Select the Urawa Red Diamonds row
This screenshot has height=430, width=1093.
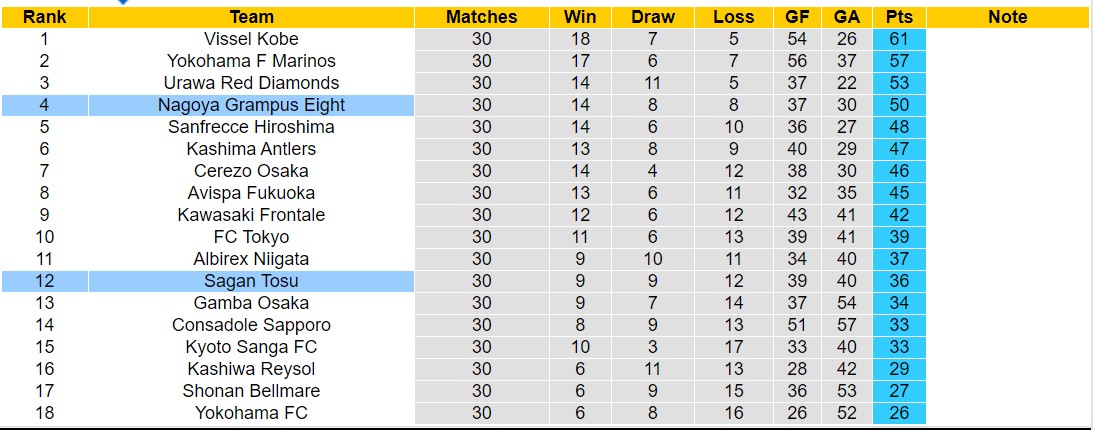tap(251, 83)
